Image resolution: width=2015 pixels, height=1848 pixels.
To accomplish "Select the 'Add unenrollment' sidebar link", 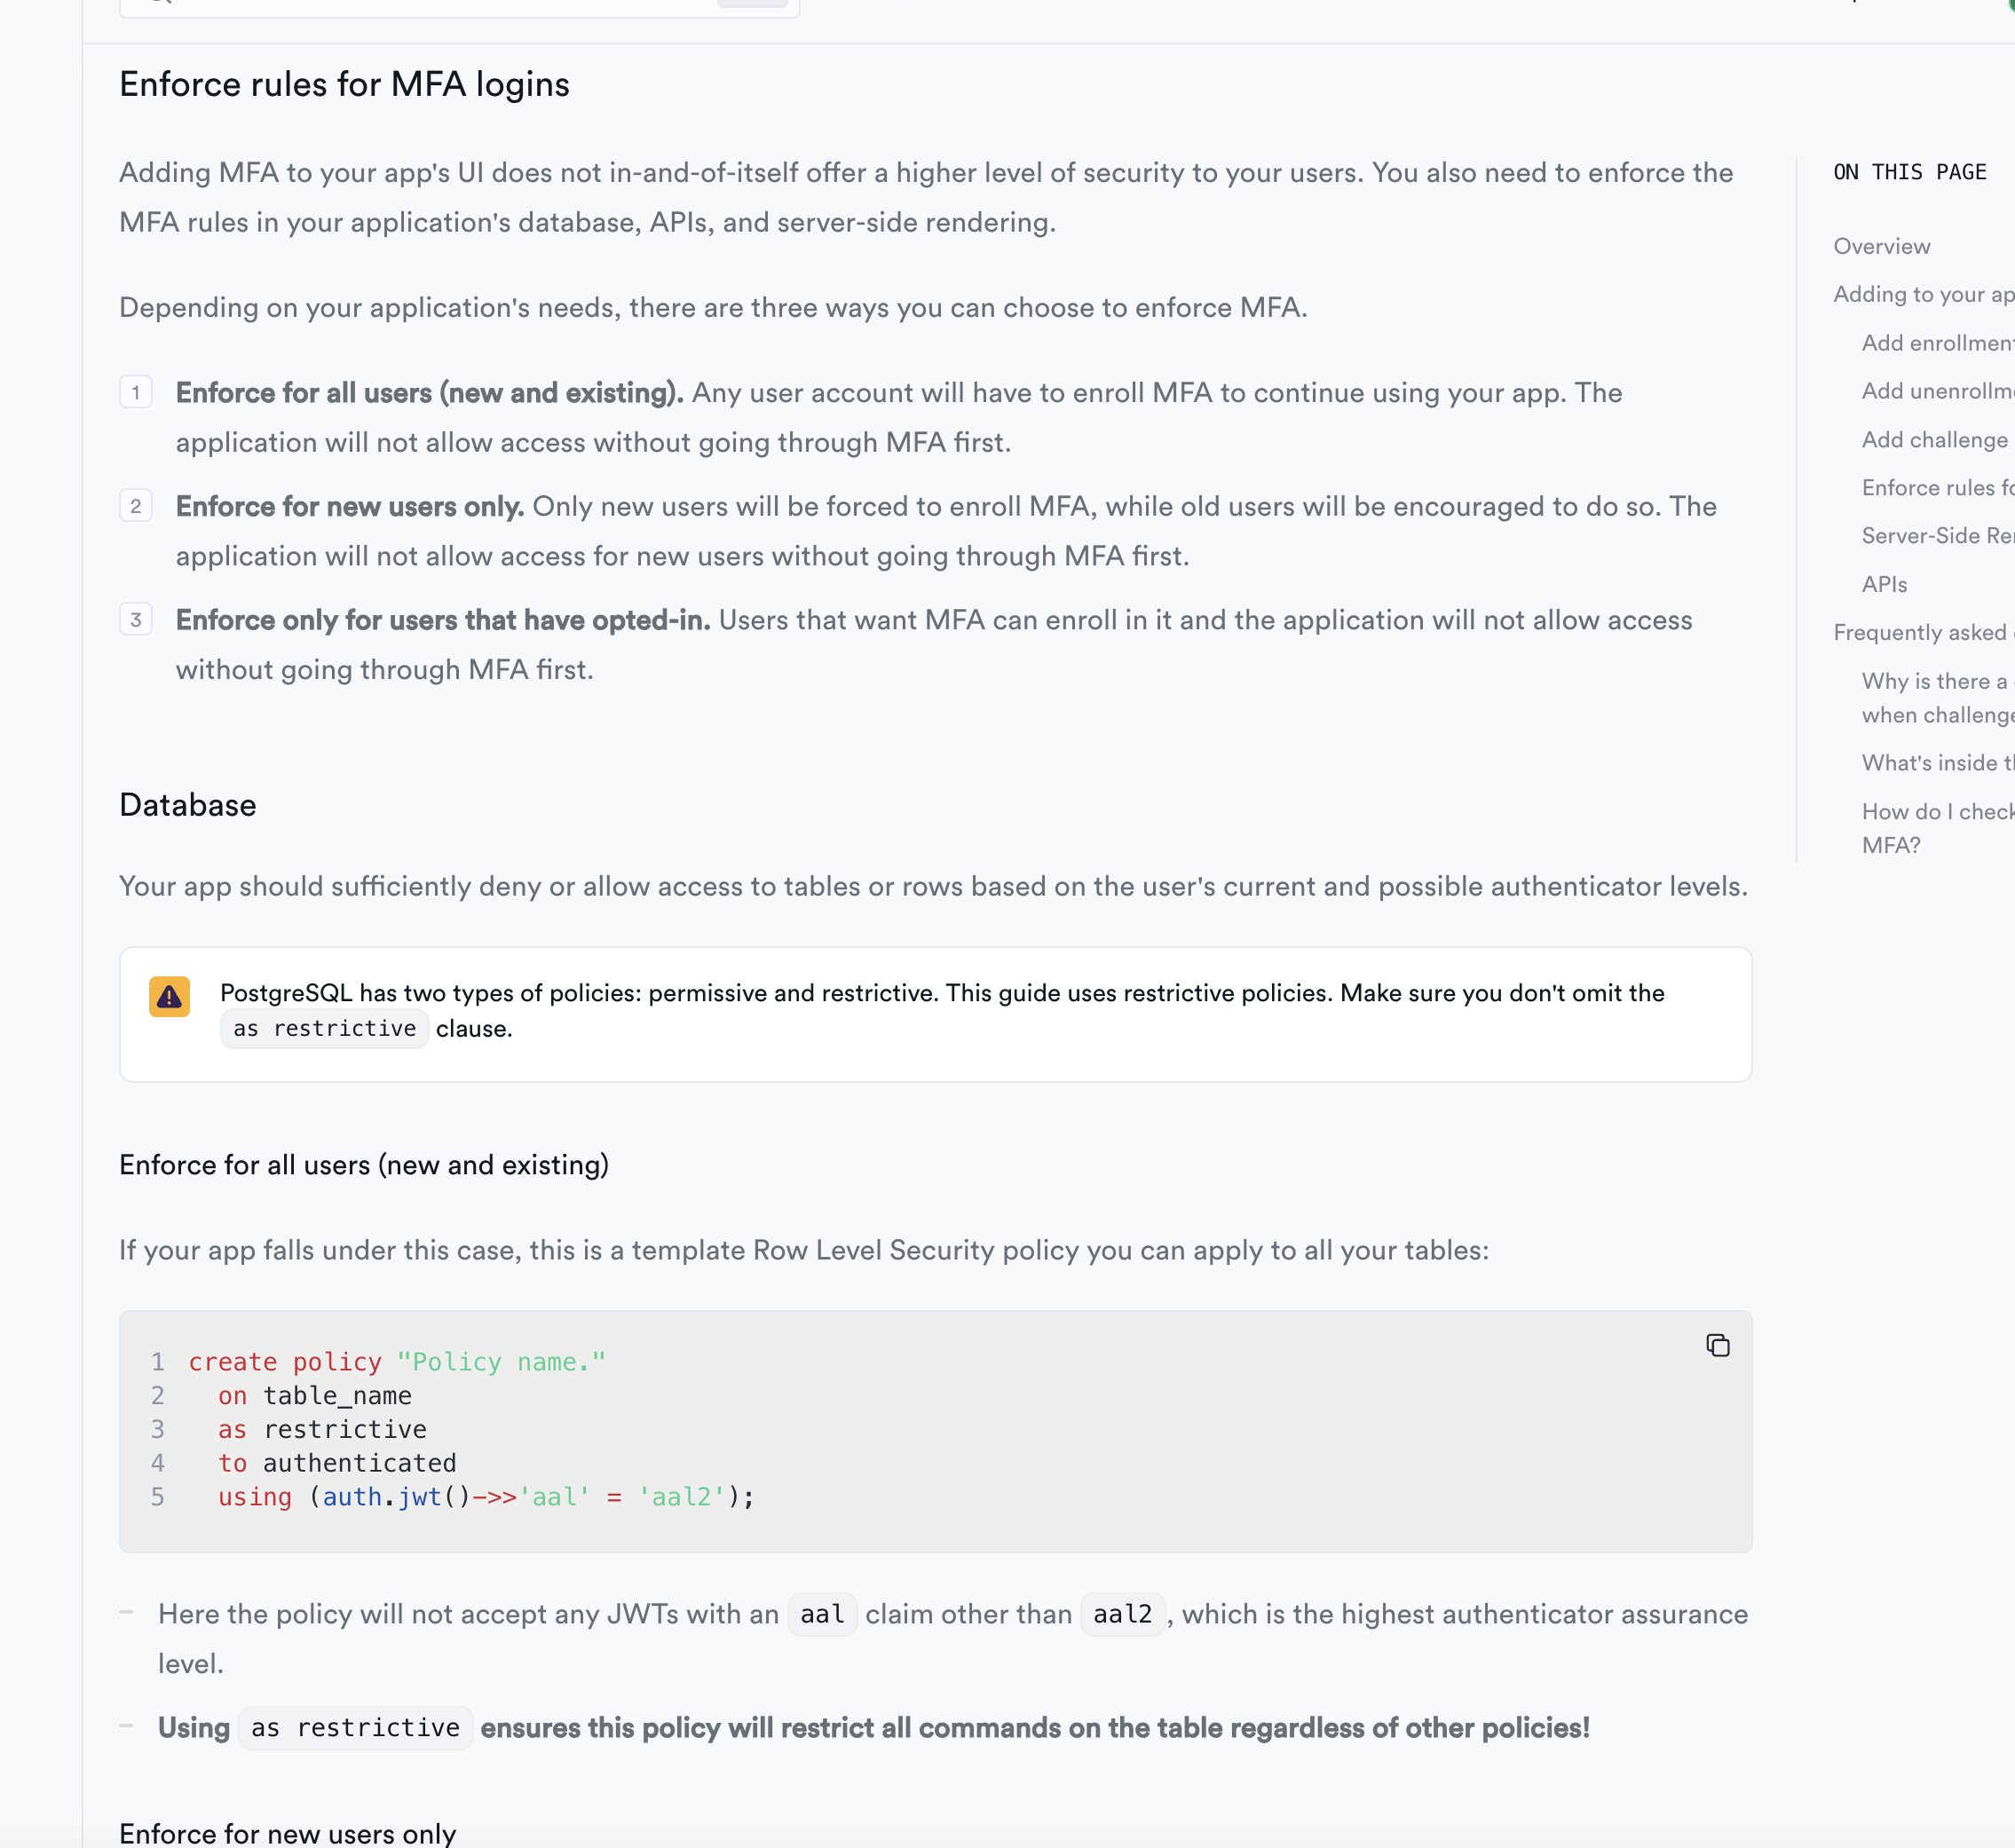I will point(1936,391).
